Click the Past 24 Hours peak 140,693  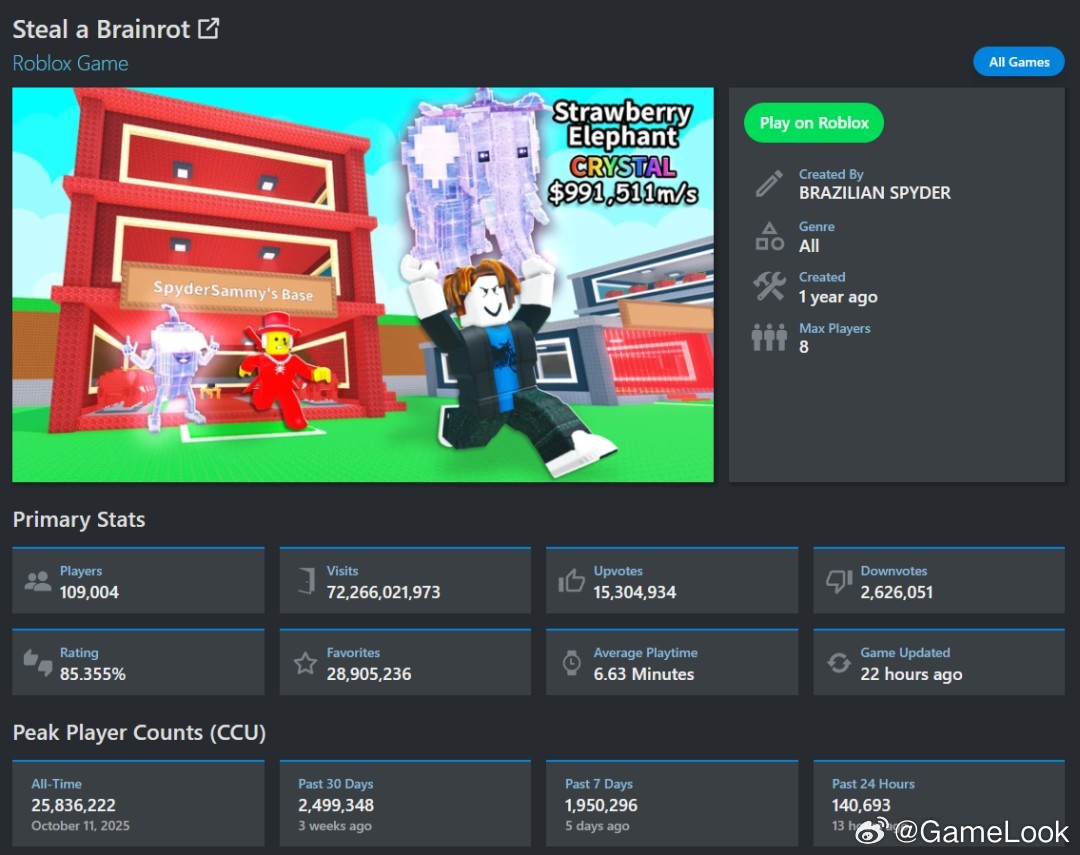[x=860, y=805]
